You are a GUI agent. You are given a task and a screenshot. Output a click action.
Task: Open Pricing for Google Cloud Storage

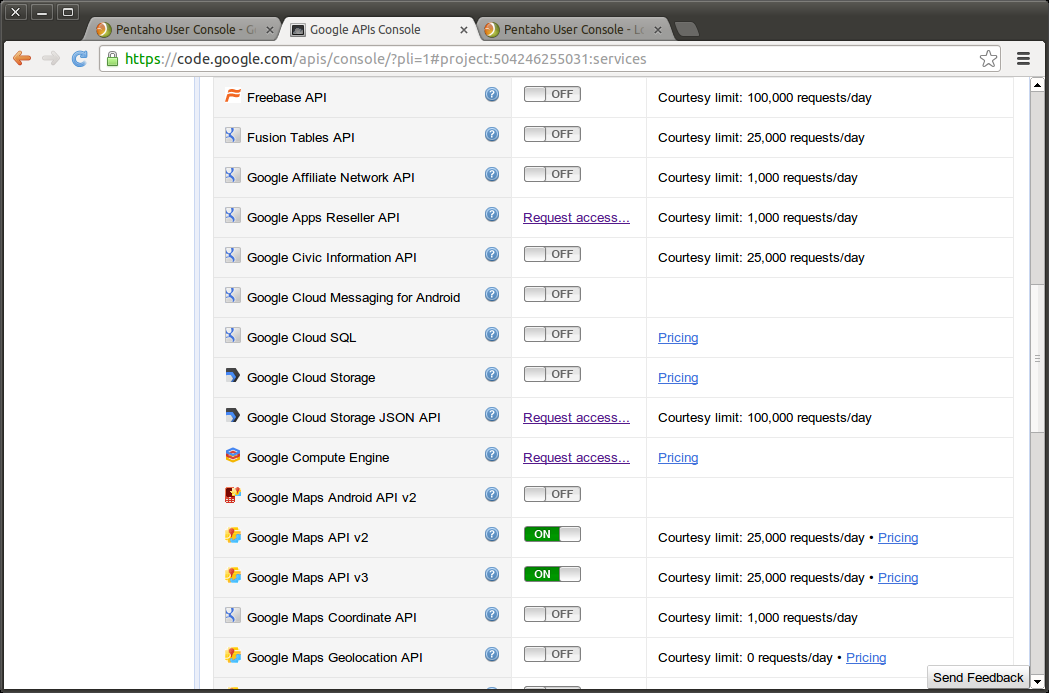pyautogui.click(x=678, y=377)
